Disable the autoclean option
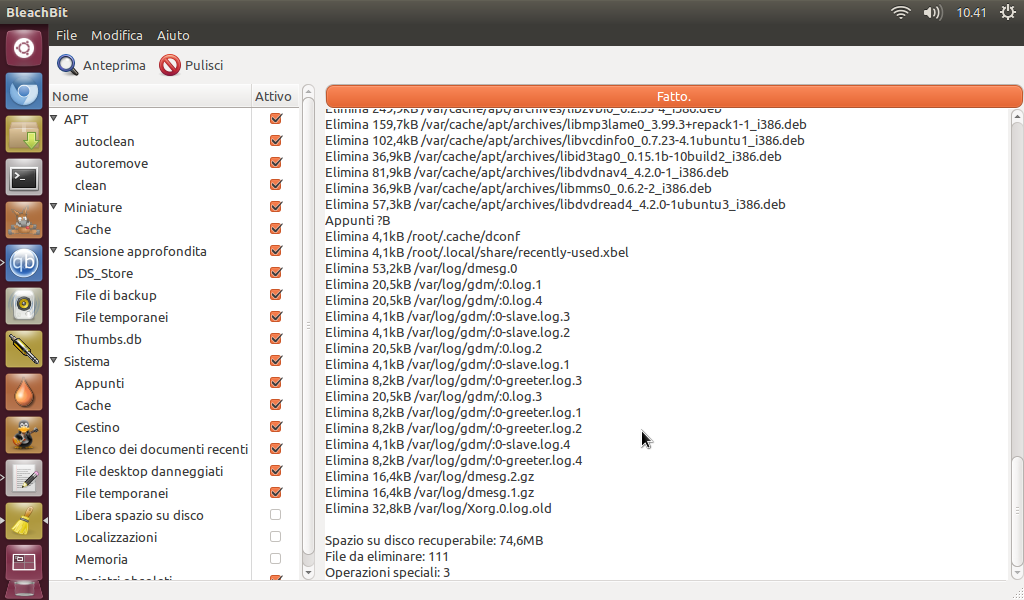 pos(276,141)
